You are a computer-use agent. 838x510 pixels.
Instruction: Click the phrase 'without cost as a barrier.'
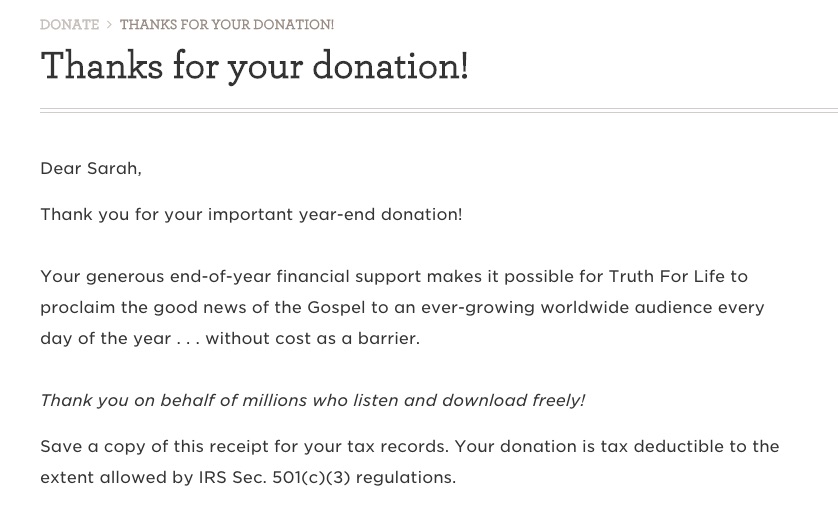tap(313, 338)
